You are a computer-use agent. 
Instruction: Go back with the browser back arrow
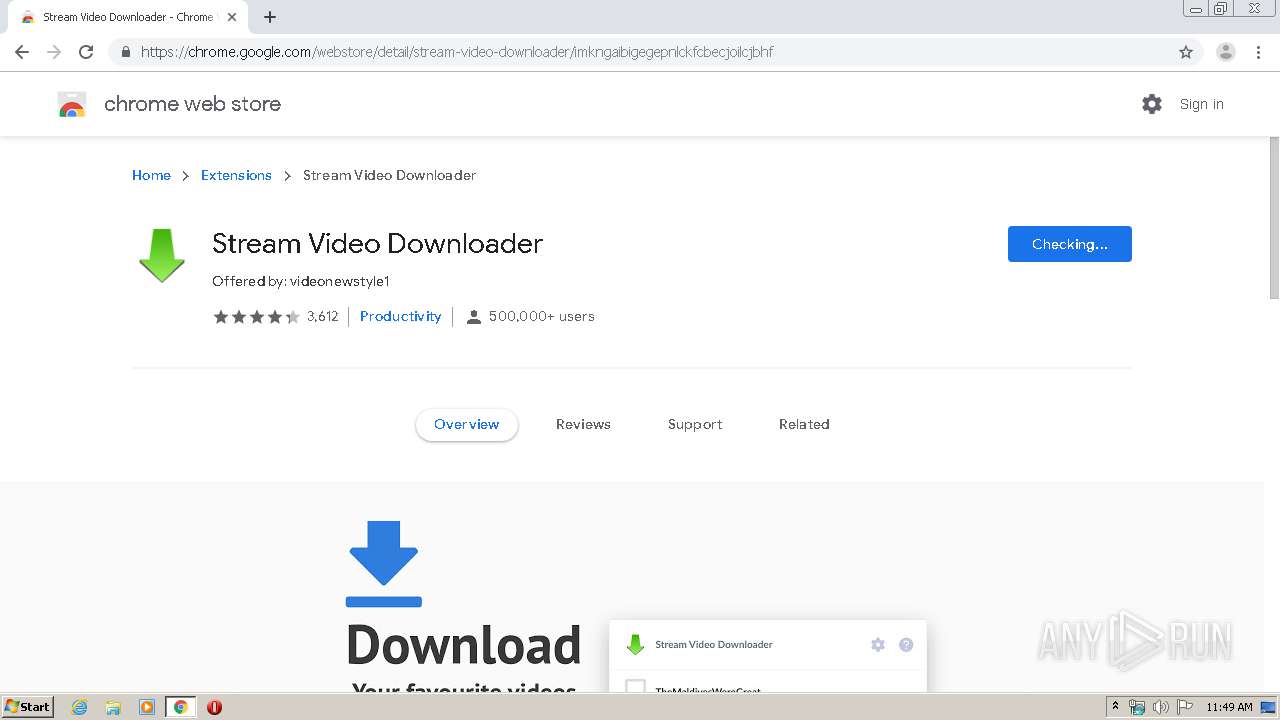[22, 52]
